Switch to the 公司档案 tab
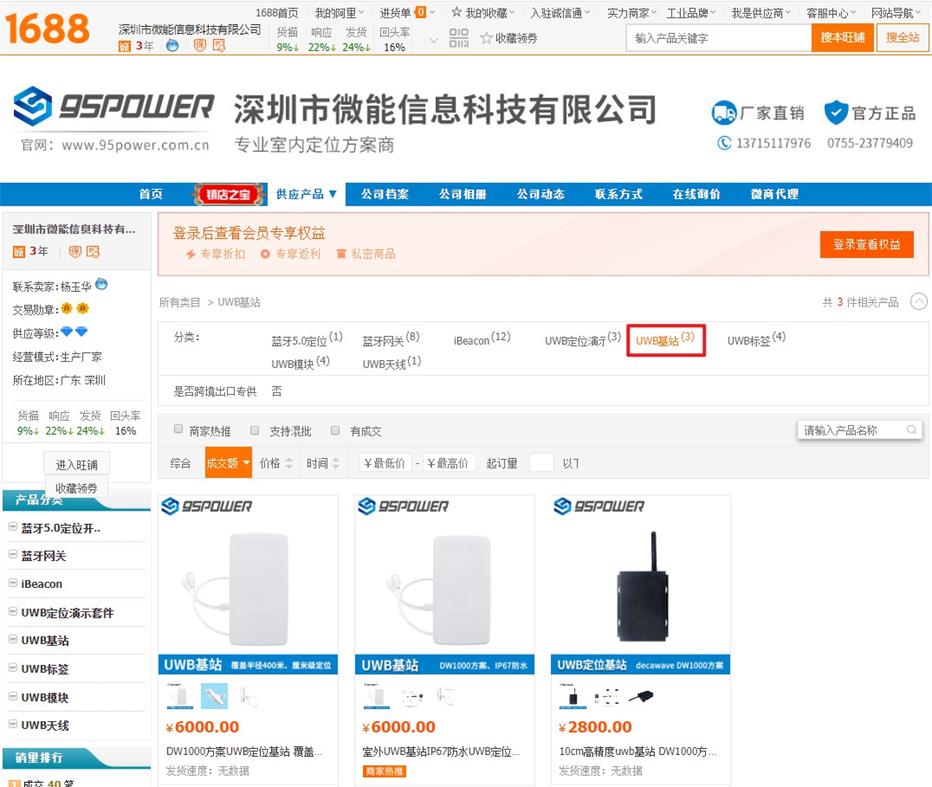 (384, 194)
